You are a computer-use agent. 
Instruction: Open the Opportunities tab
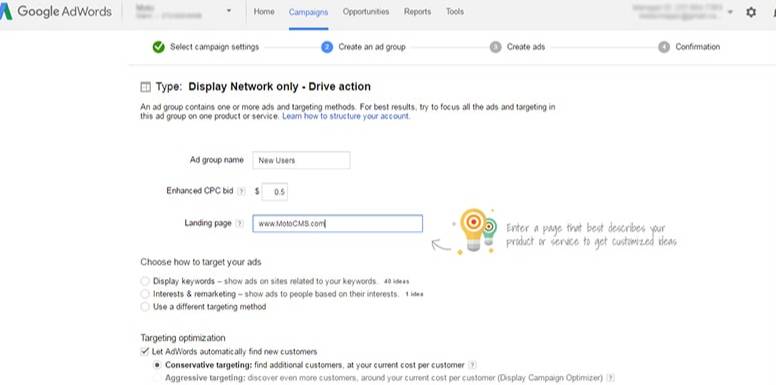(366, 11)
